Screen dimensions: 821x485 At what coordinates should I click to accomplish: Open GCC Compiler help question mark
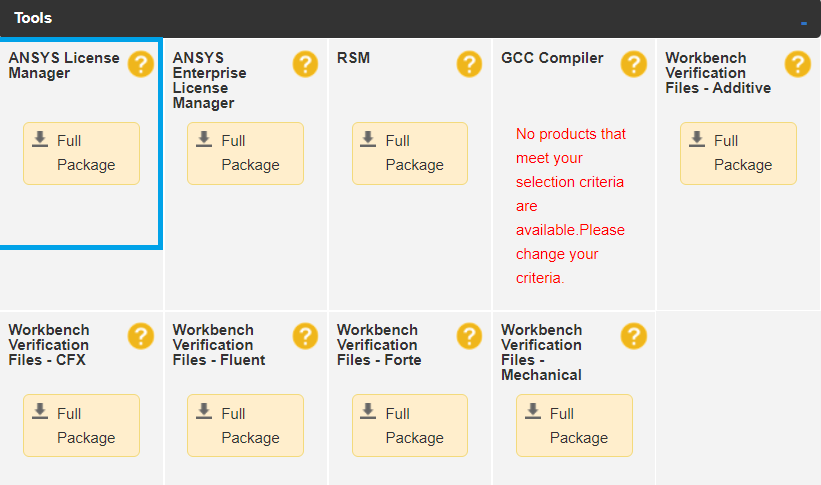tap(634, 64)
